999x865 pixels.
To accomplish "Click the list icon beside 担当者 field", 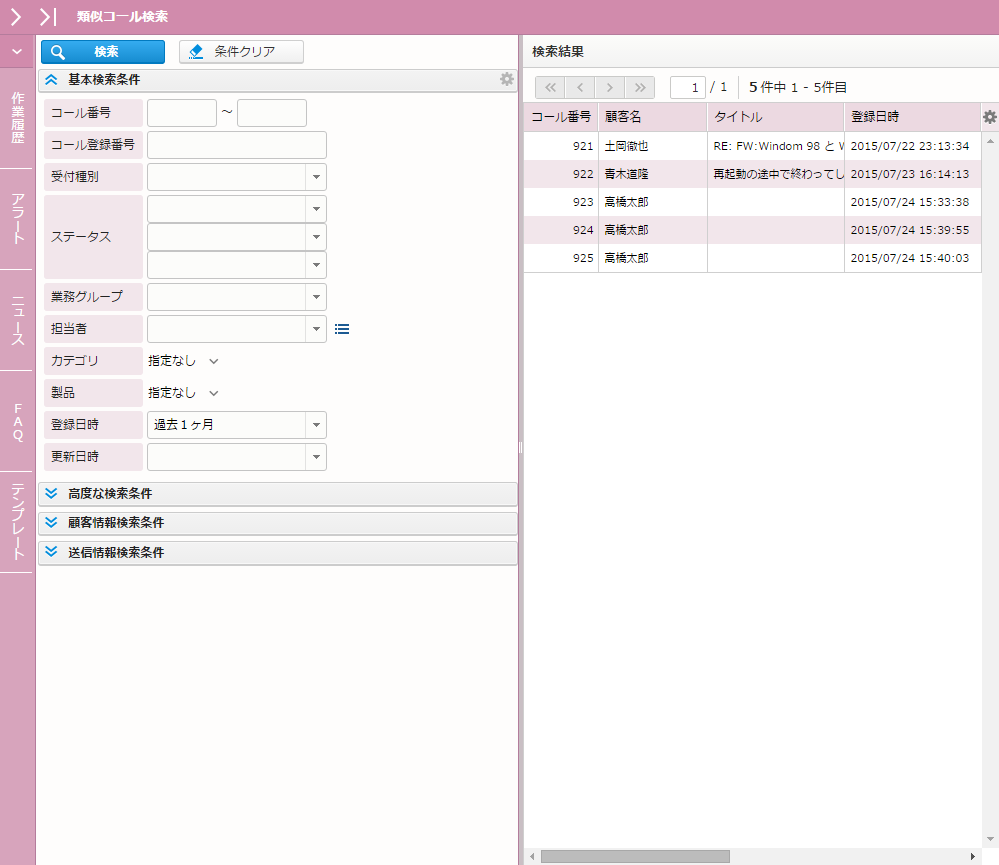I will point(342,328).
